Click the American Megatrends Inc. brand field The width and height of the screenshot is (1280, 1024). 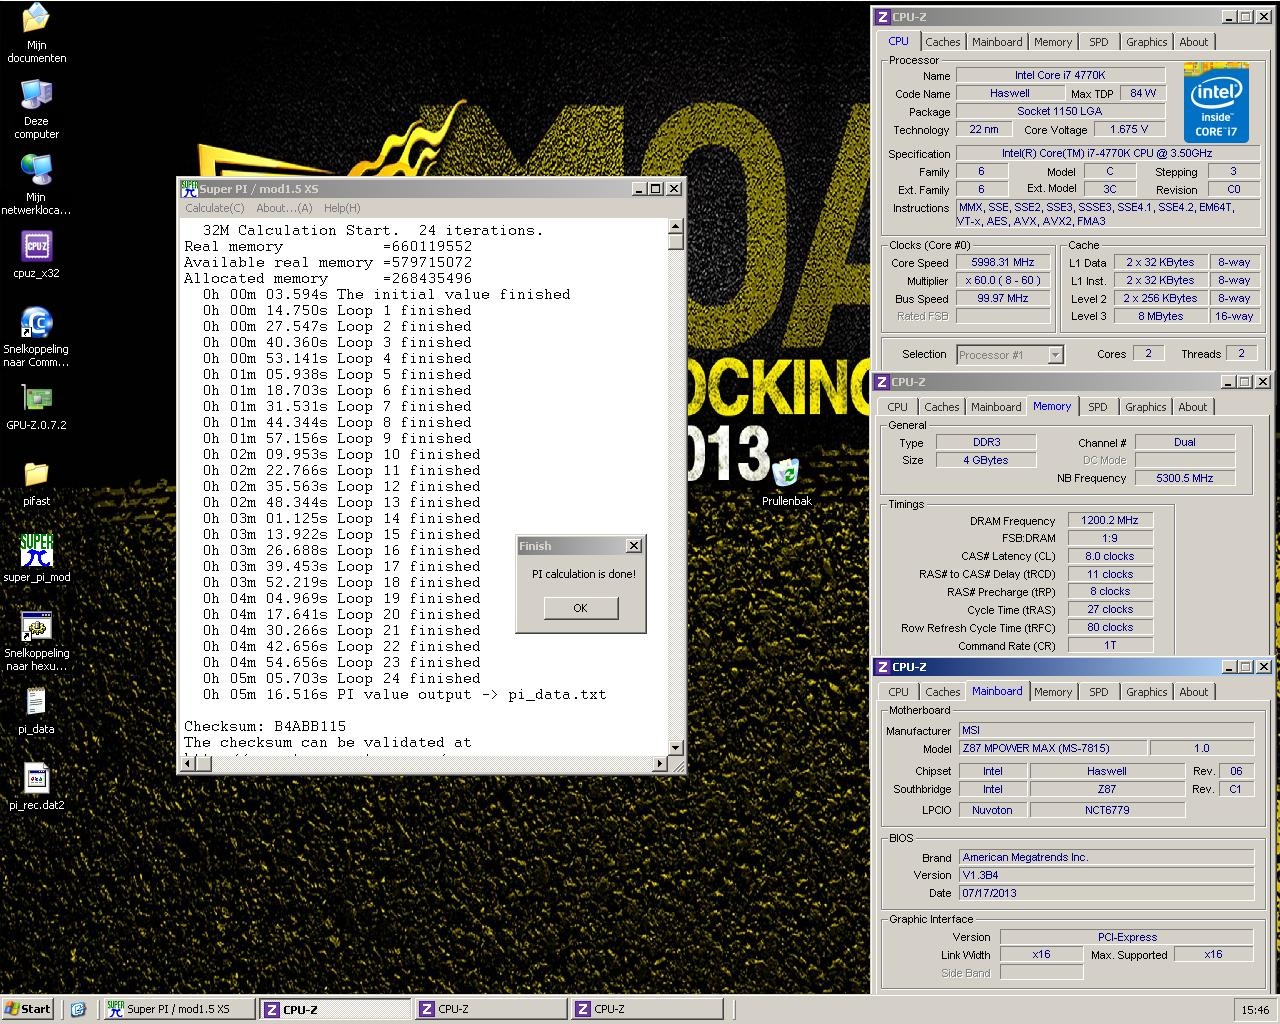[1106, 857]
